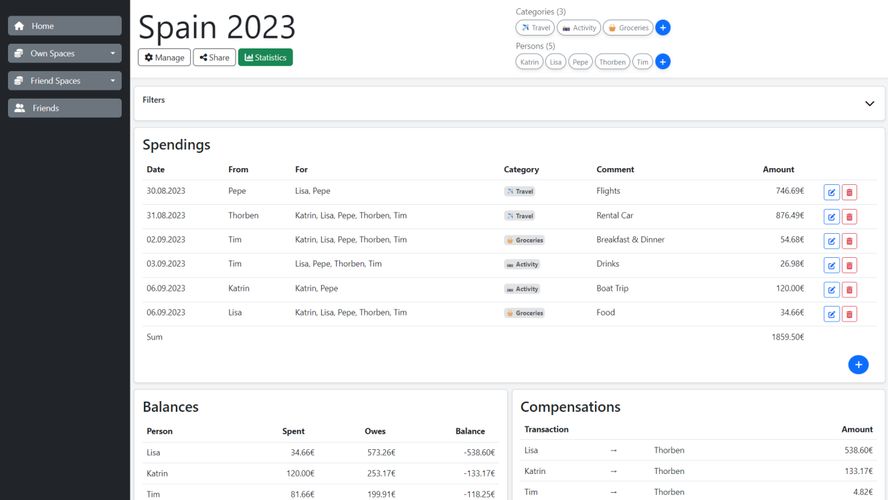Select the Thorben person tag
Screen dimensions: 888x500
pyautogui.click(x=612, y=62)
